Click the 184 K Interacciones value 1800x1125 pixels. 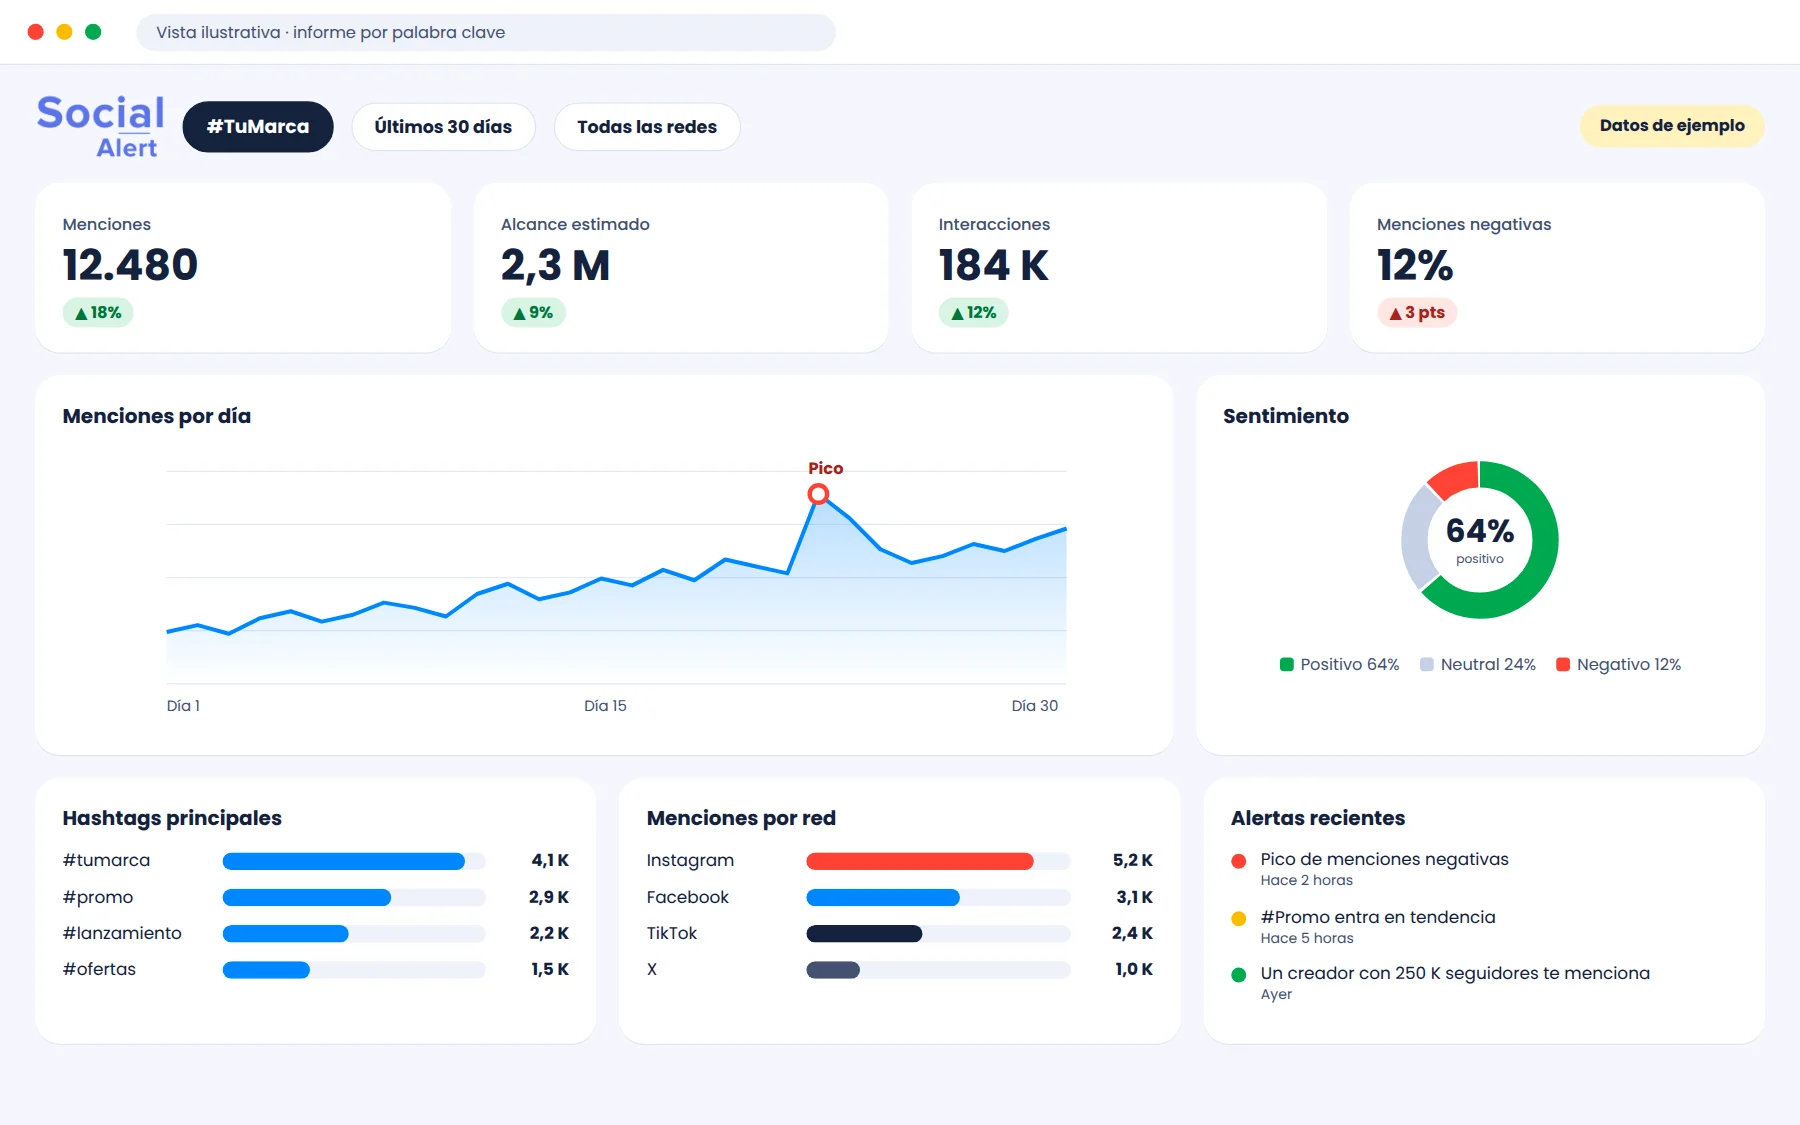click(994, 265)
